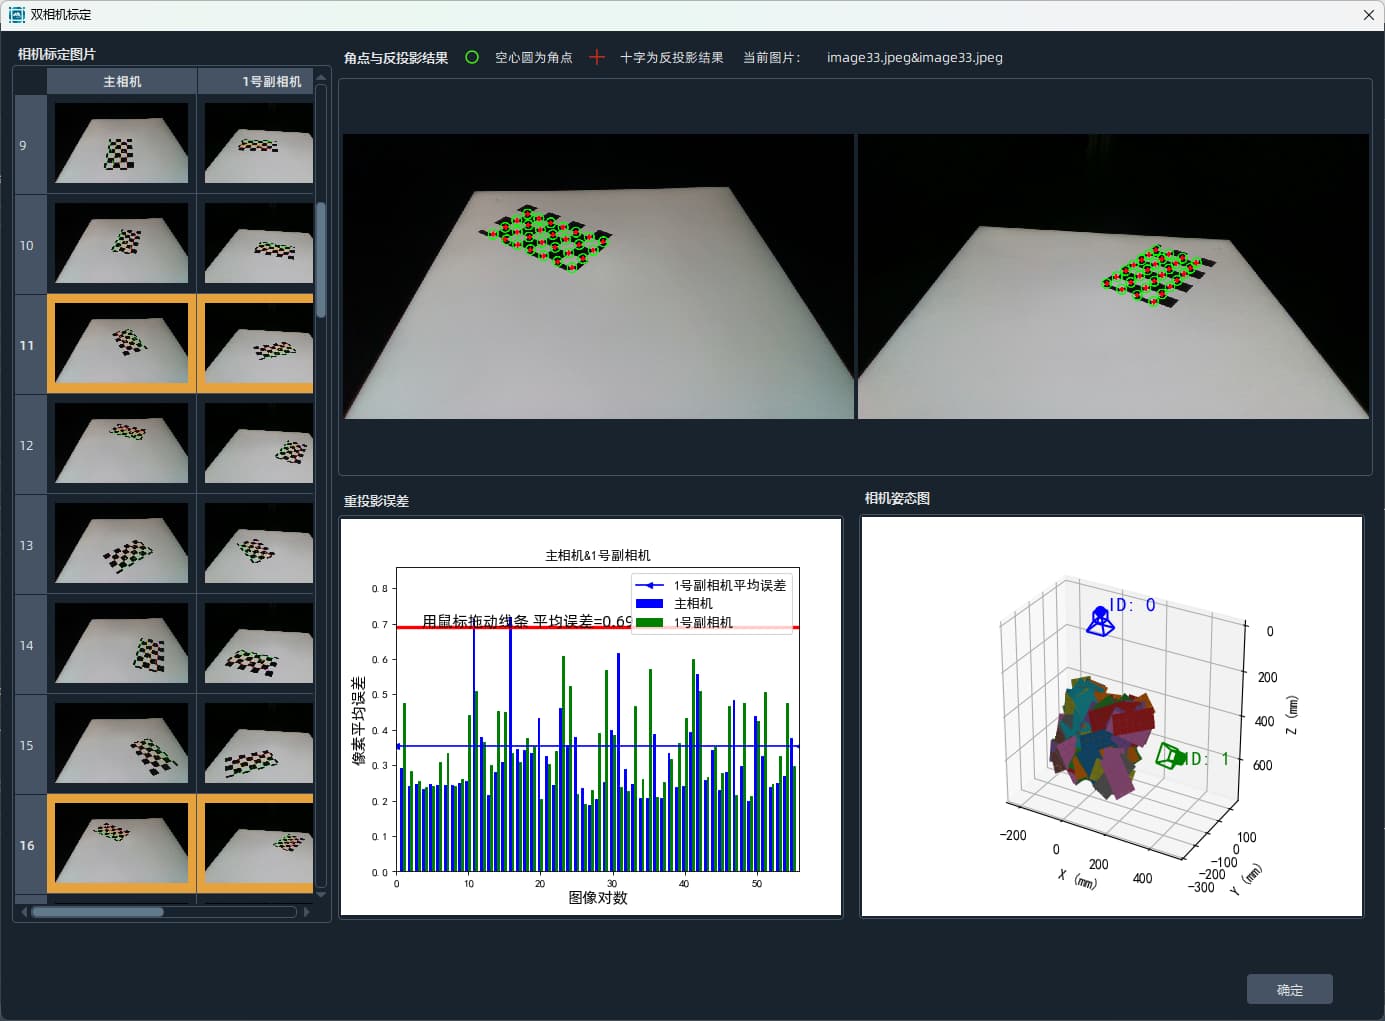Click the right arrow of horizontal scrollbar
The image size is (1385, 1021).
coord(306,912)
